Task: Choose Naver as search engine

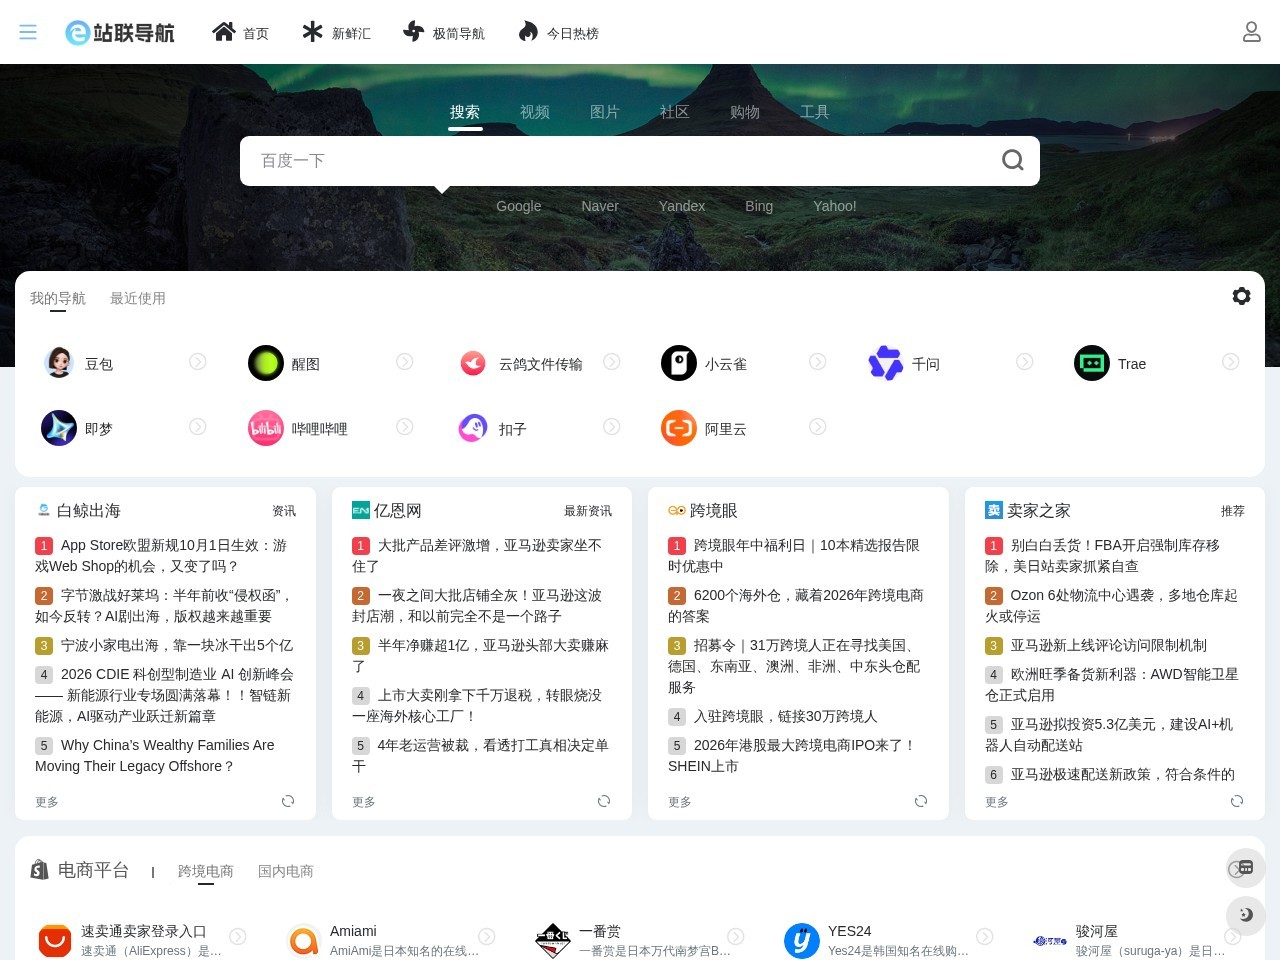Action: pos(600,206)
